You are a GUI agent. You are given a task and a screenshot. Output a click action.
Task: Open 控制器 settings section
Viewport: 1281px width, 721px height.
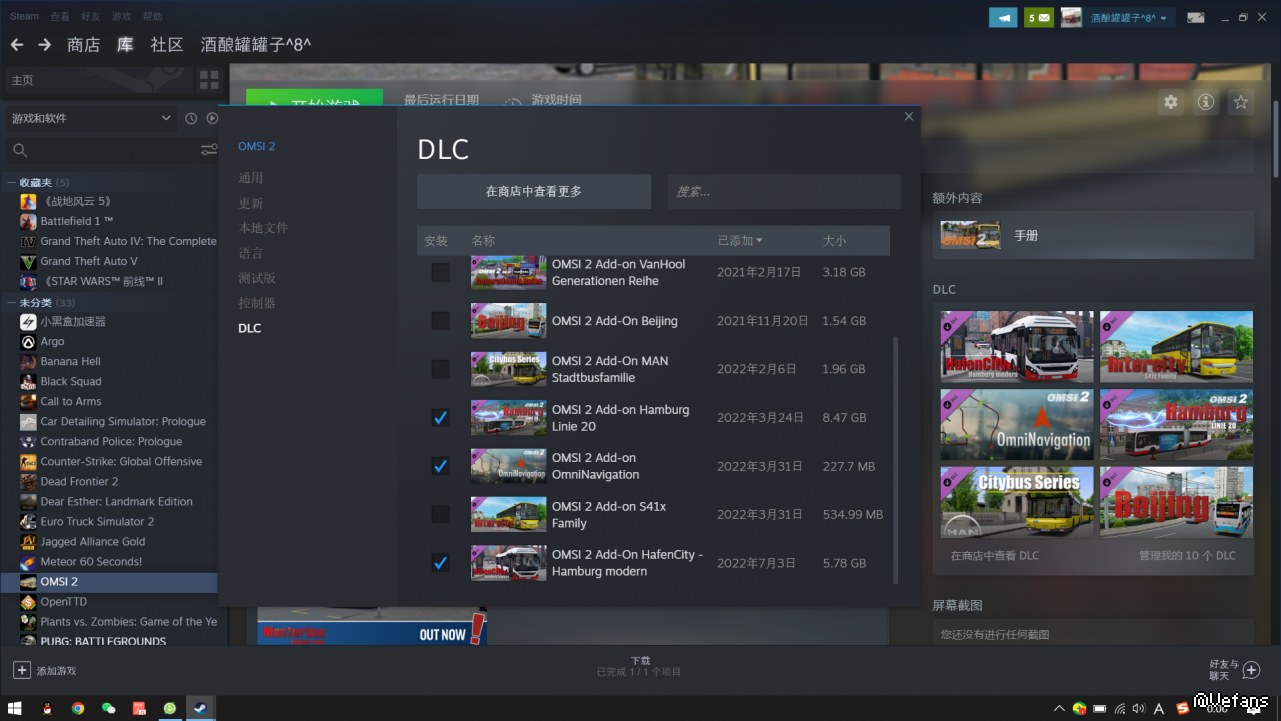[x=257, y=303]
